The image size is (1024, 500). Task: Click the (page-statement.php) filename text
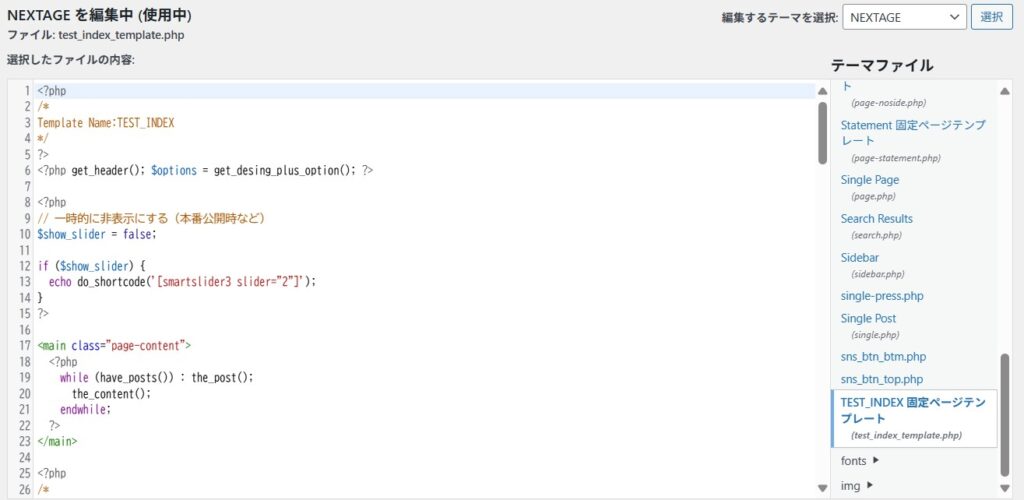[896, 158]
